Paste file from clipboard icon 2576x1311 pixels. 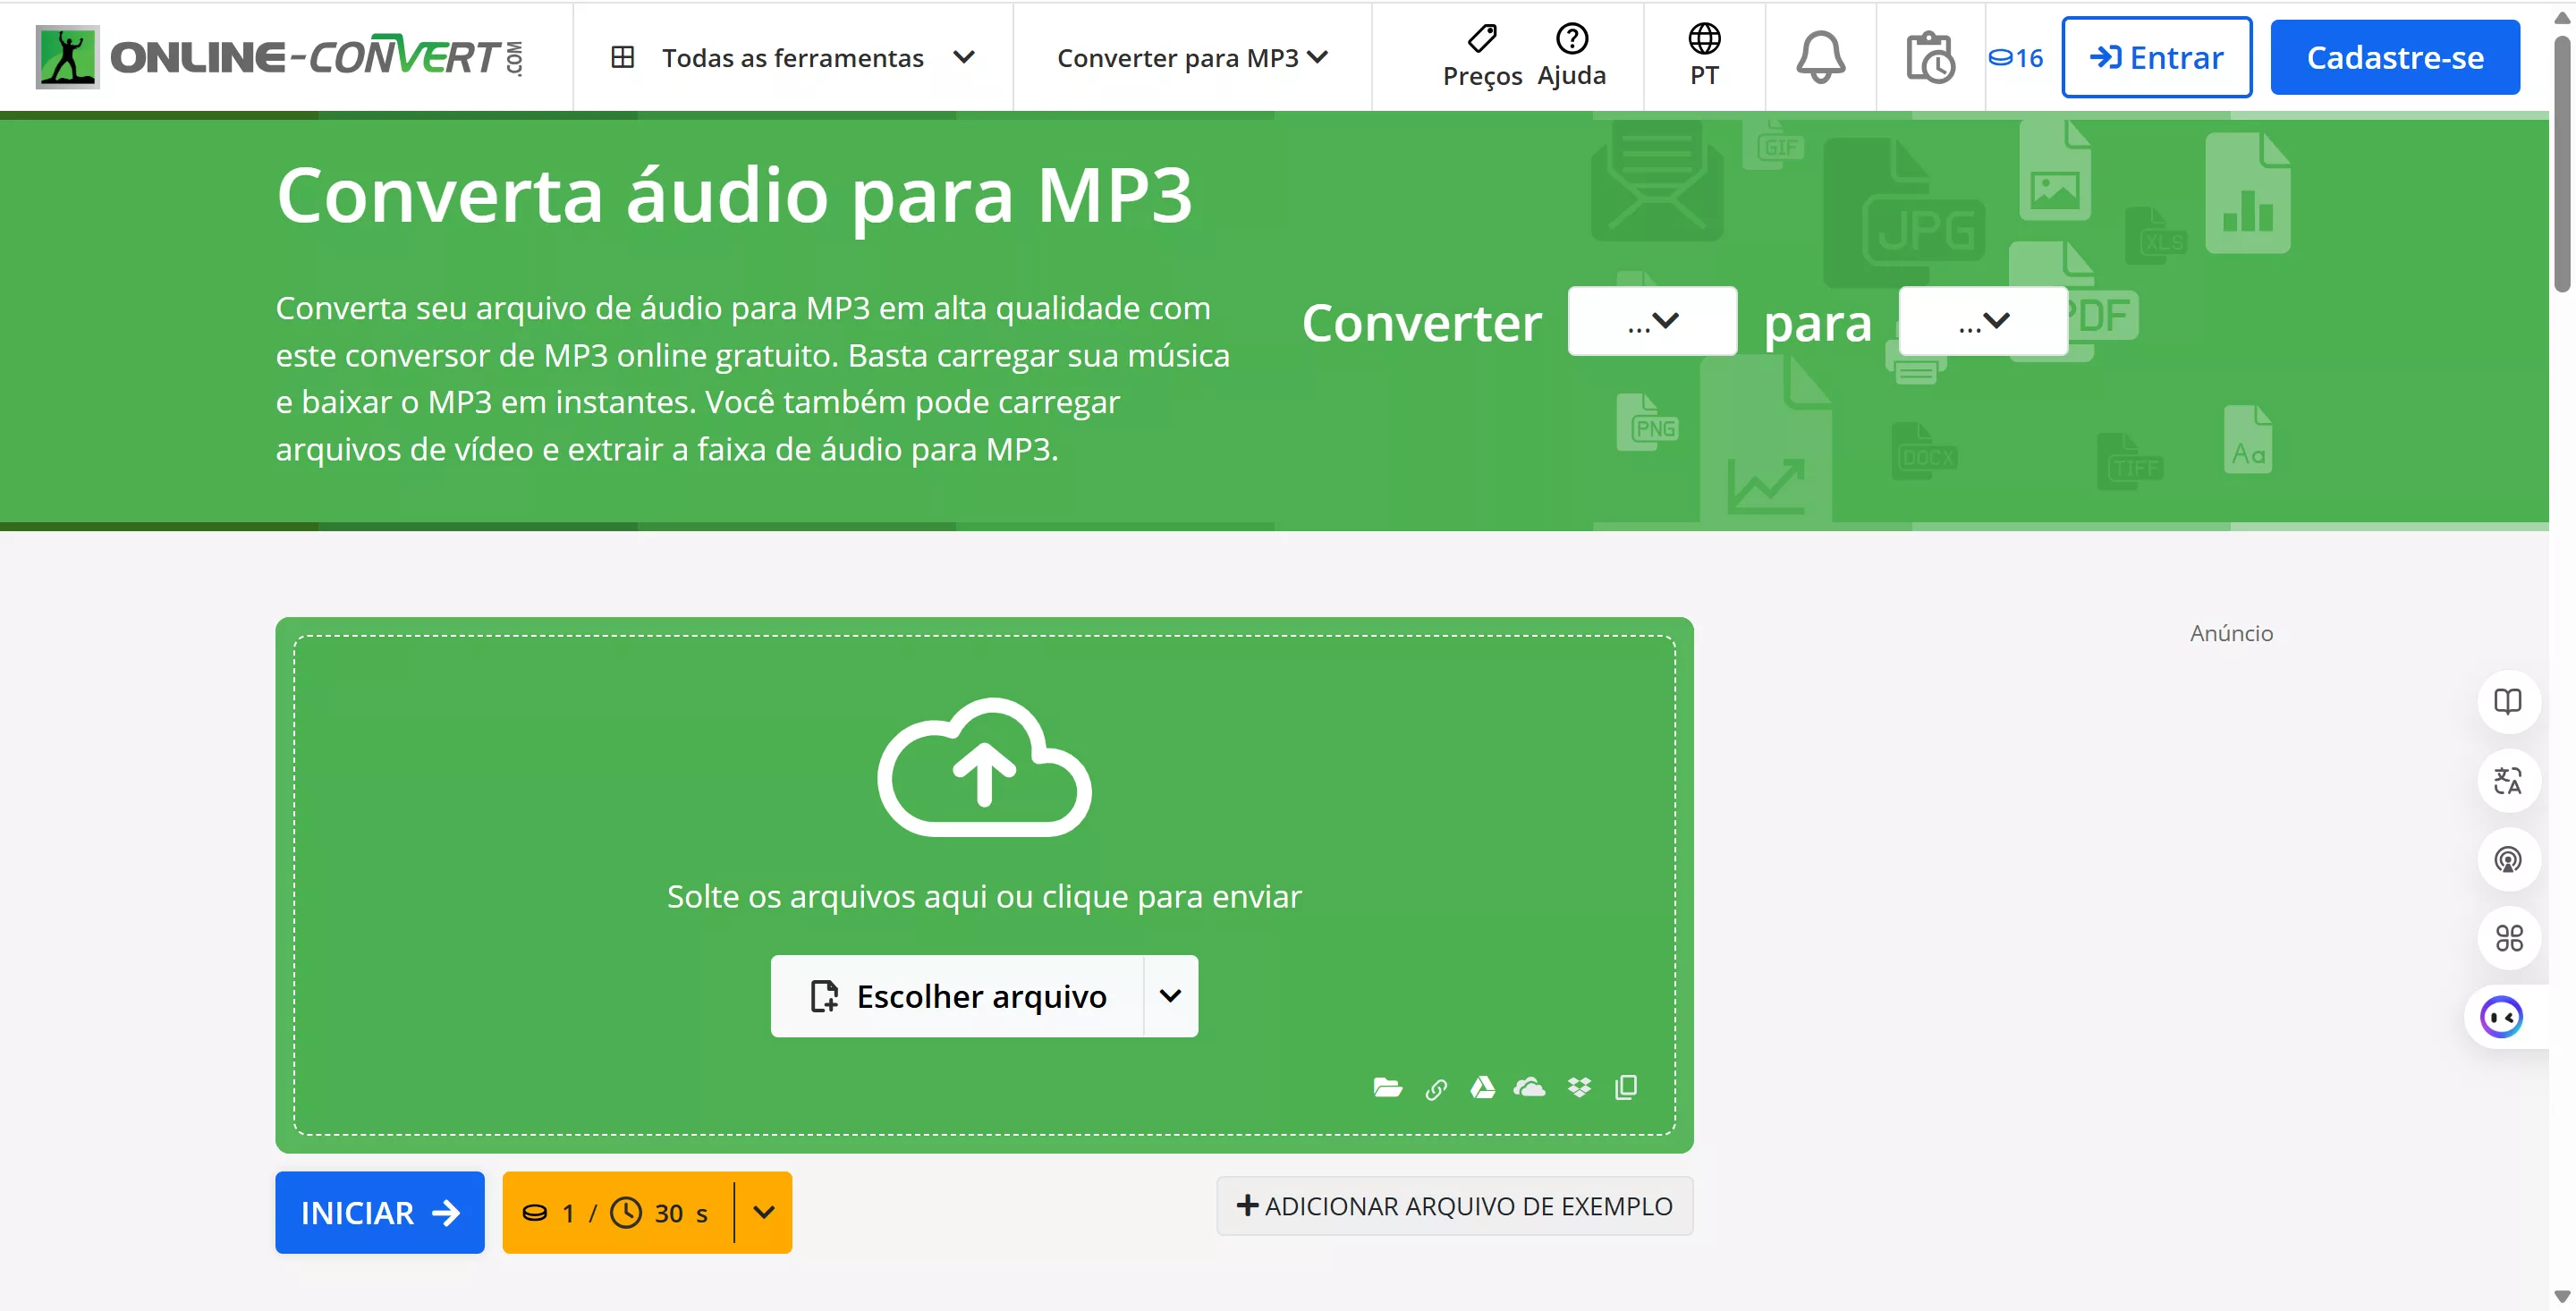1626,1088
